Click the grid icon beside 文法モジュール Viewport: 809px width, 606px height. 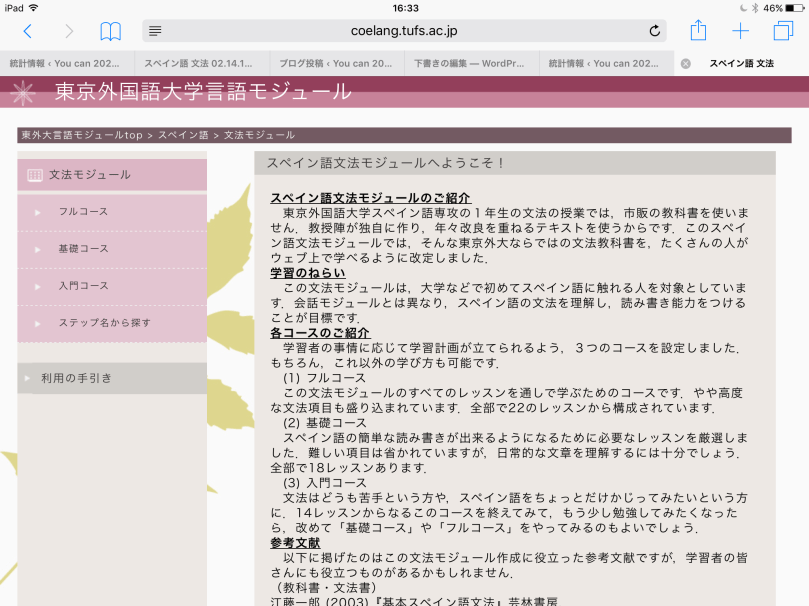[34, 174]
